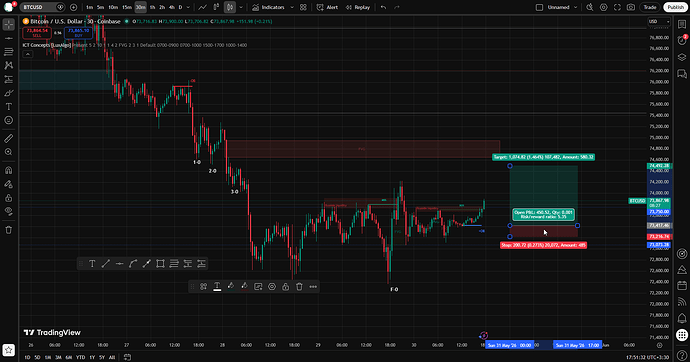Open quick search in top bar
Screen dimensions: 690x362
click(590, 7)
